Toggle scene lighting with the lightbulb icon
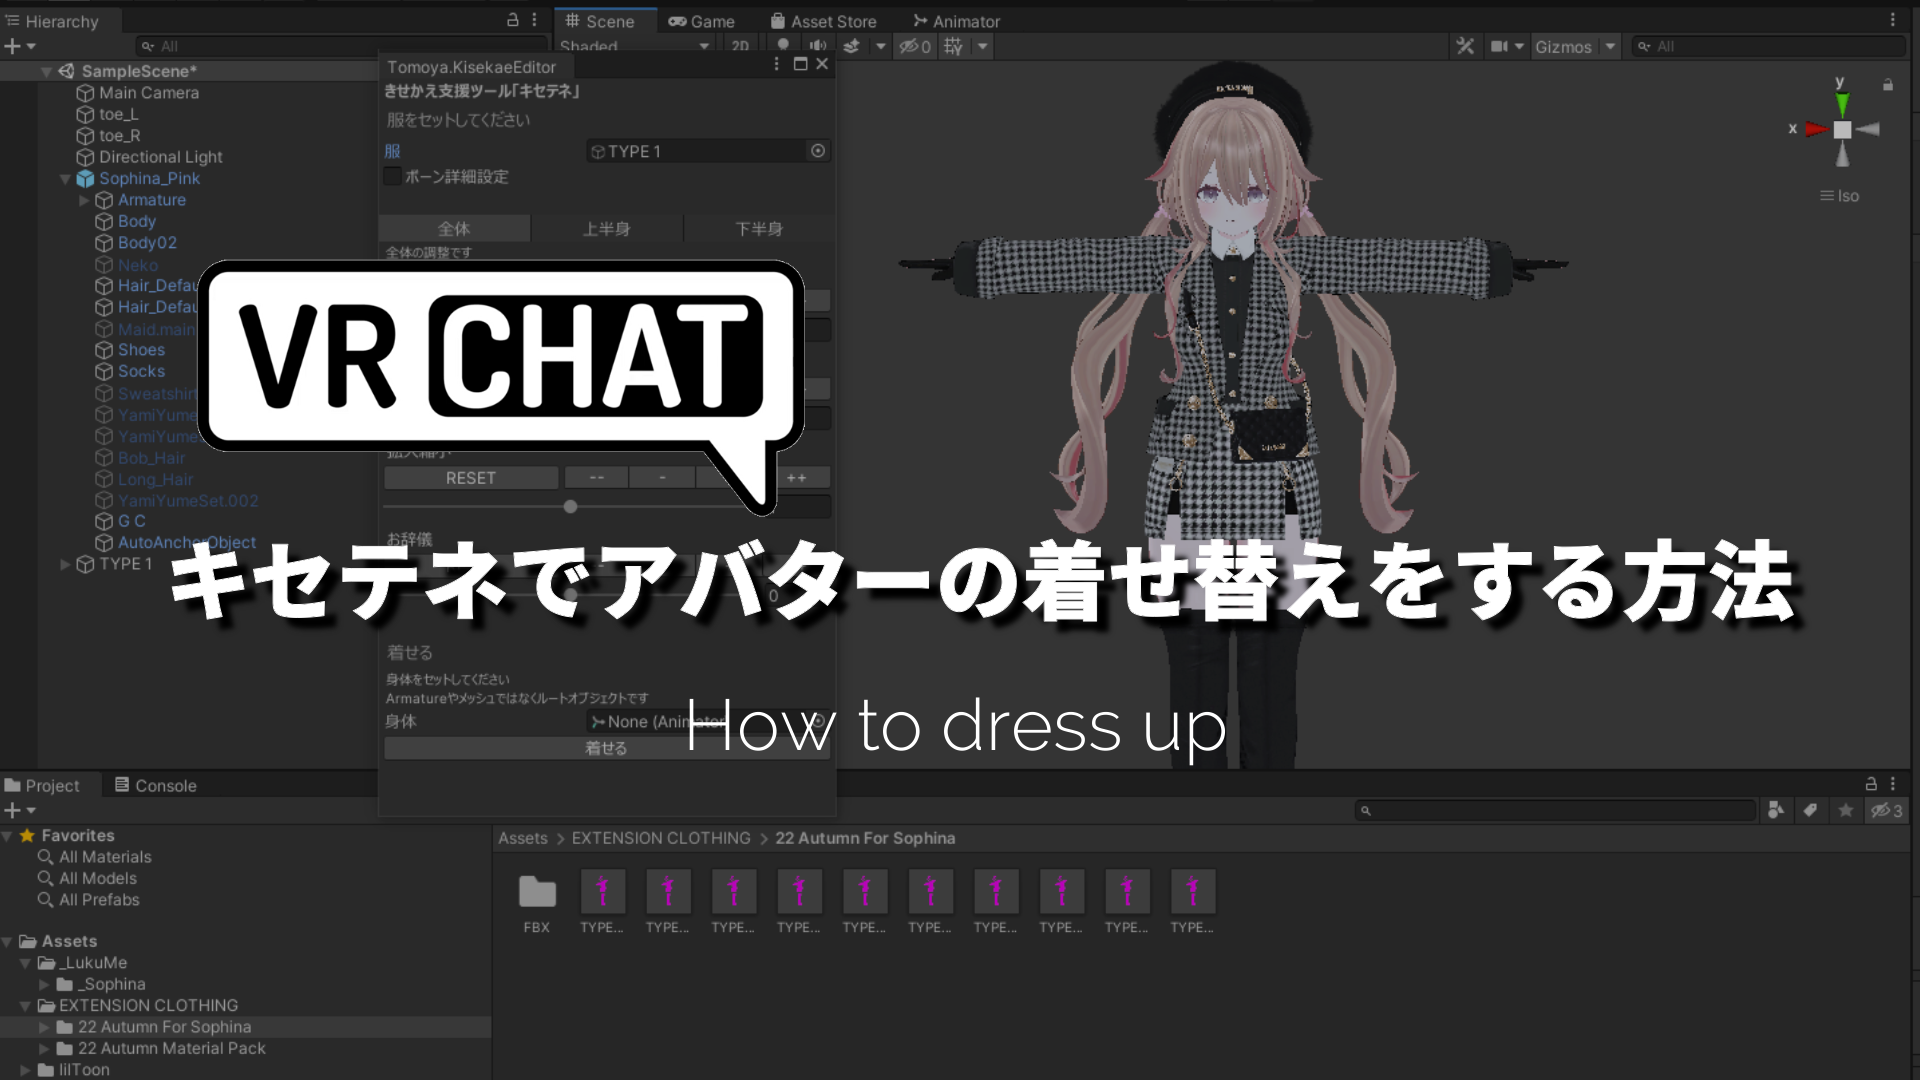 (783, 46)
